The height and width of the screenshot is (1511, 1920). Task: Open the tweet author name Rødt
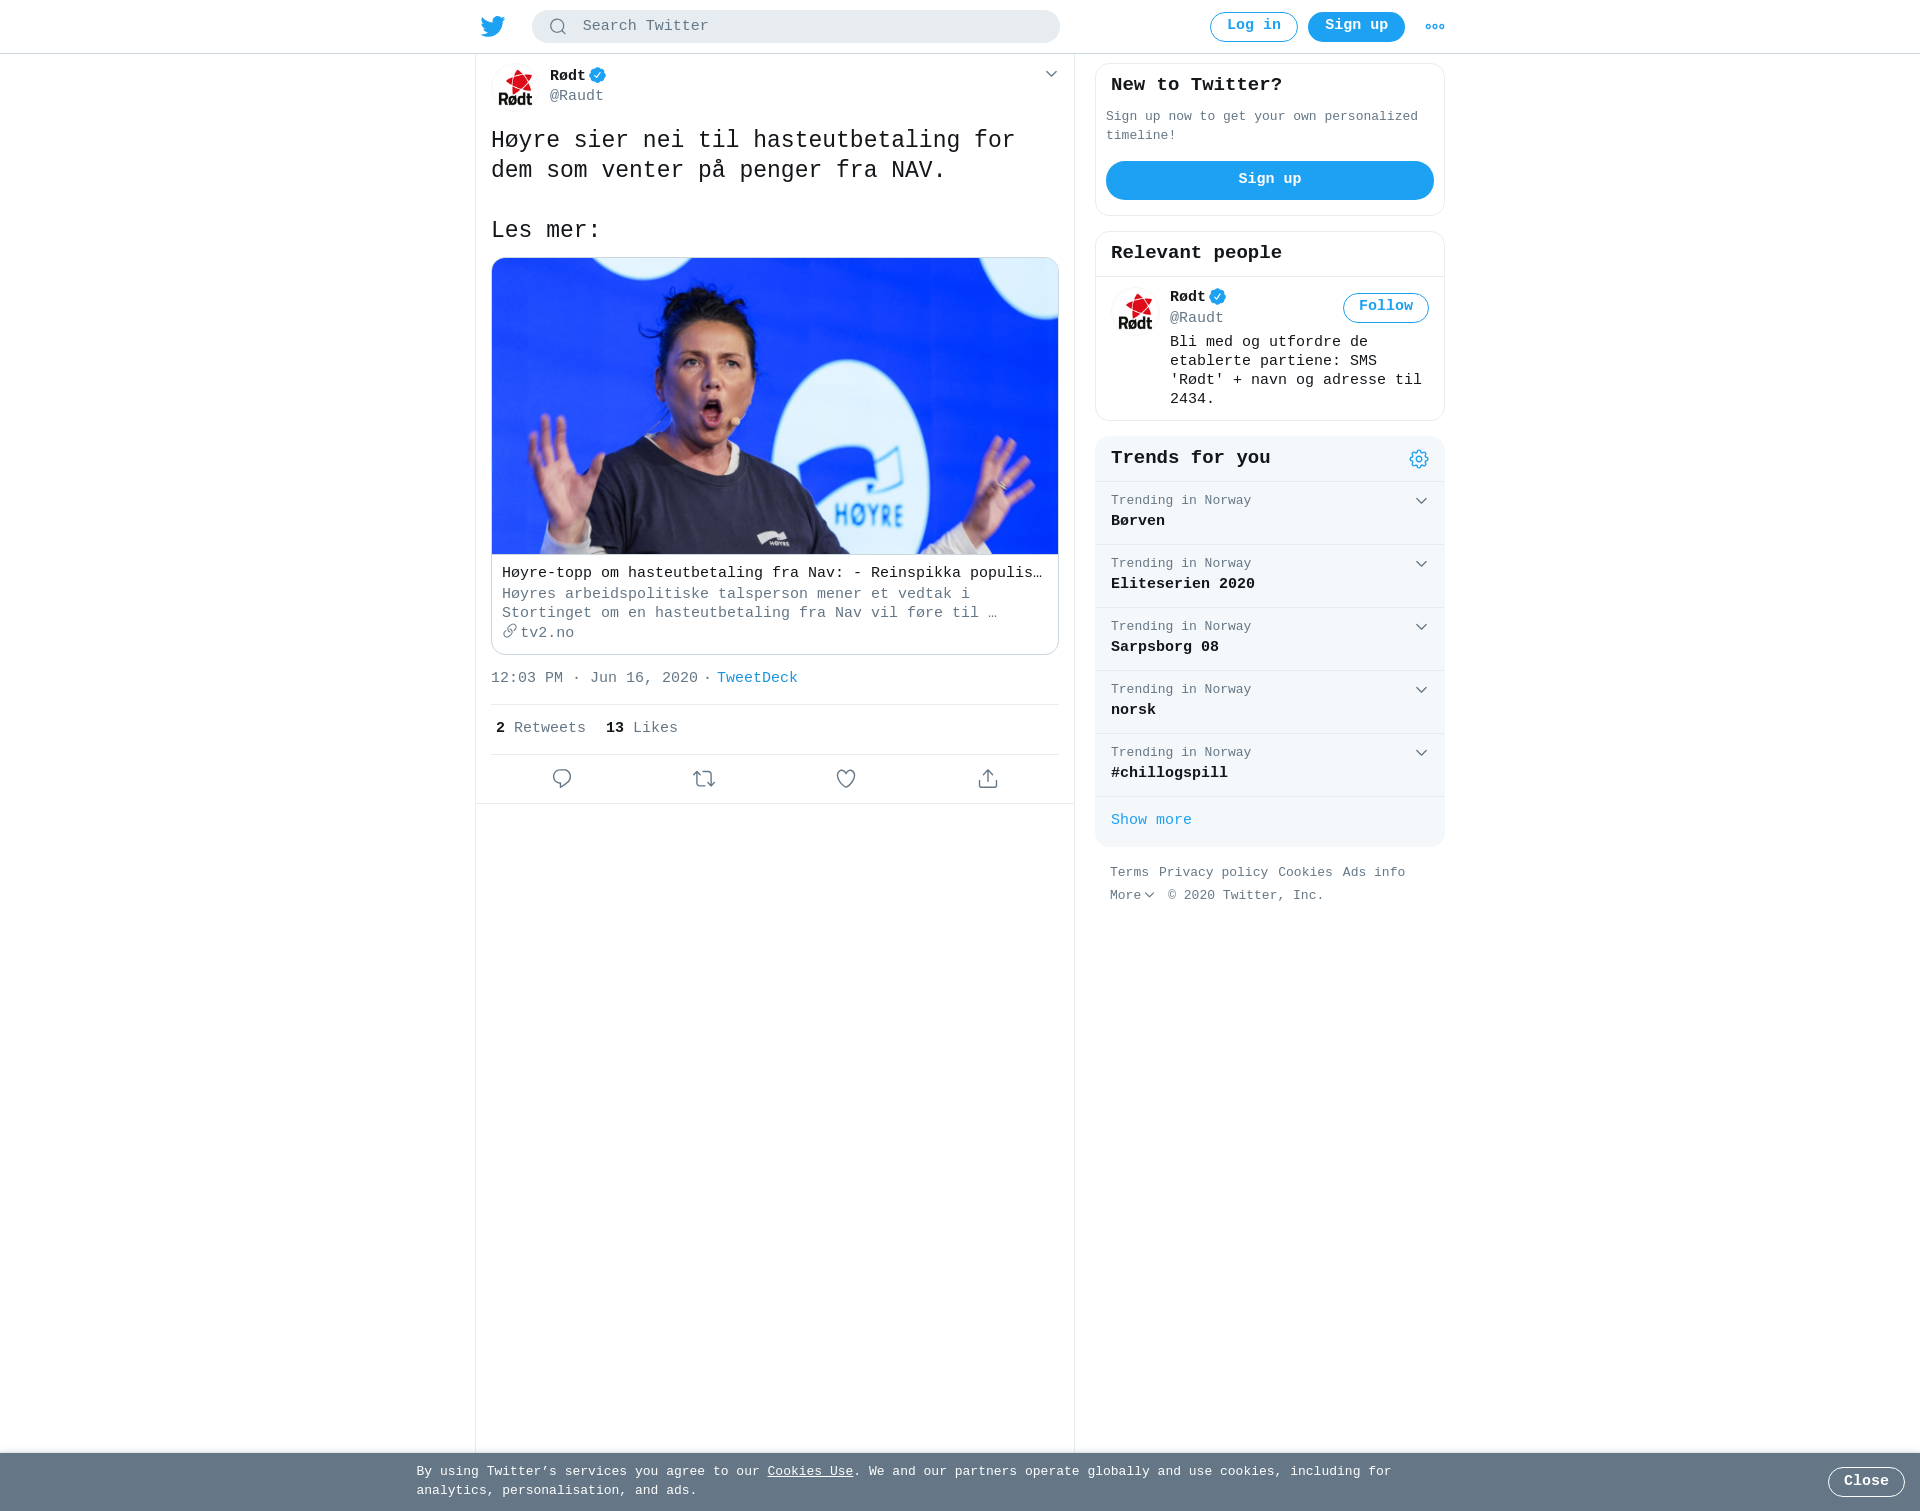[x=567, y=76]
